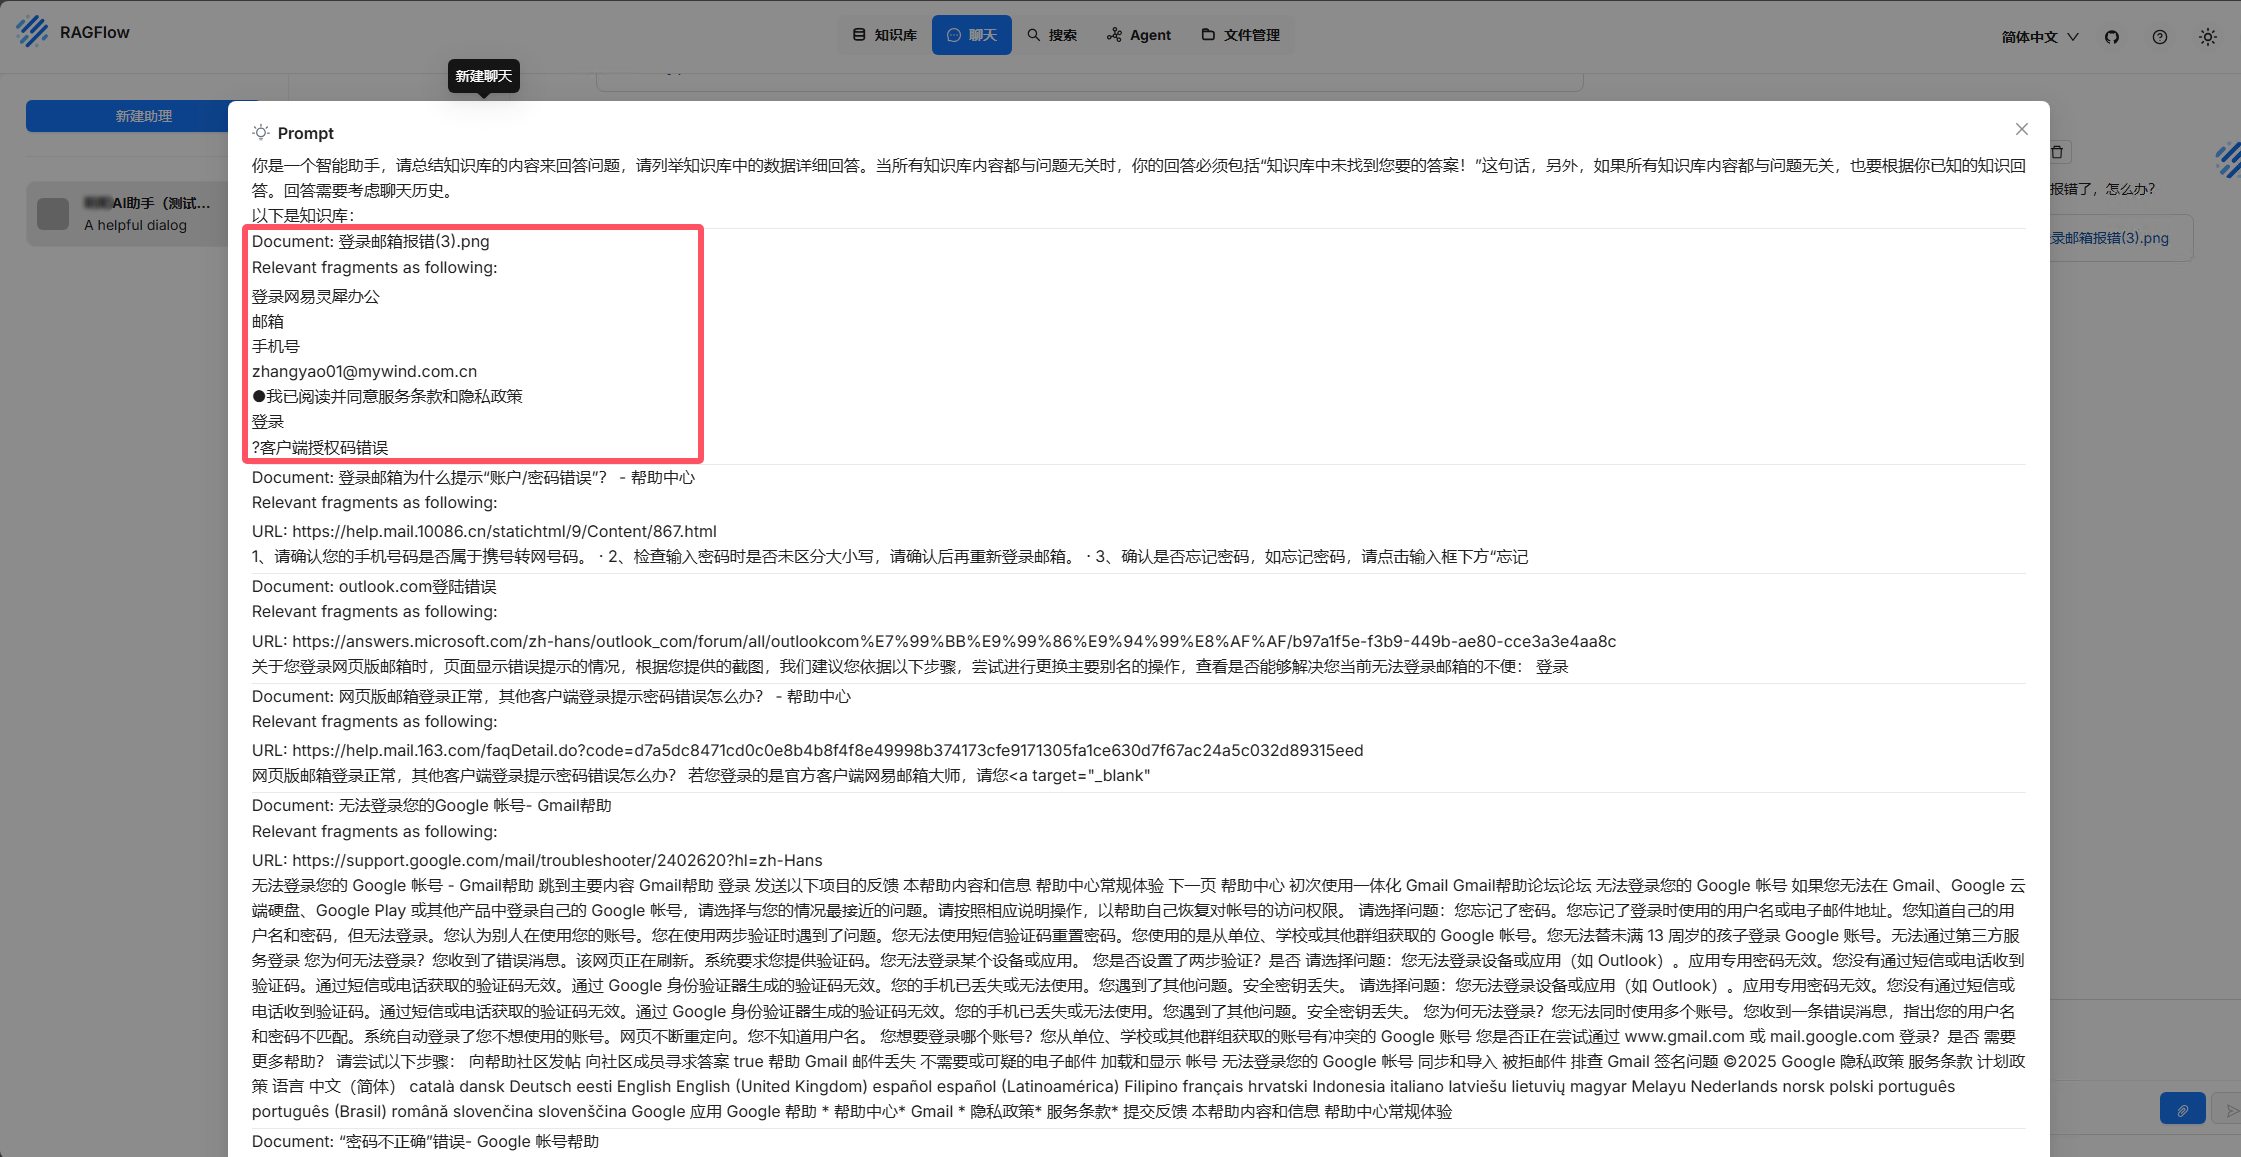Screen dimensions: 2241x1157
Task: Open the RAGFlow GitHub repository icon
Action: [x=2112, y=36]
